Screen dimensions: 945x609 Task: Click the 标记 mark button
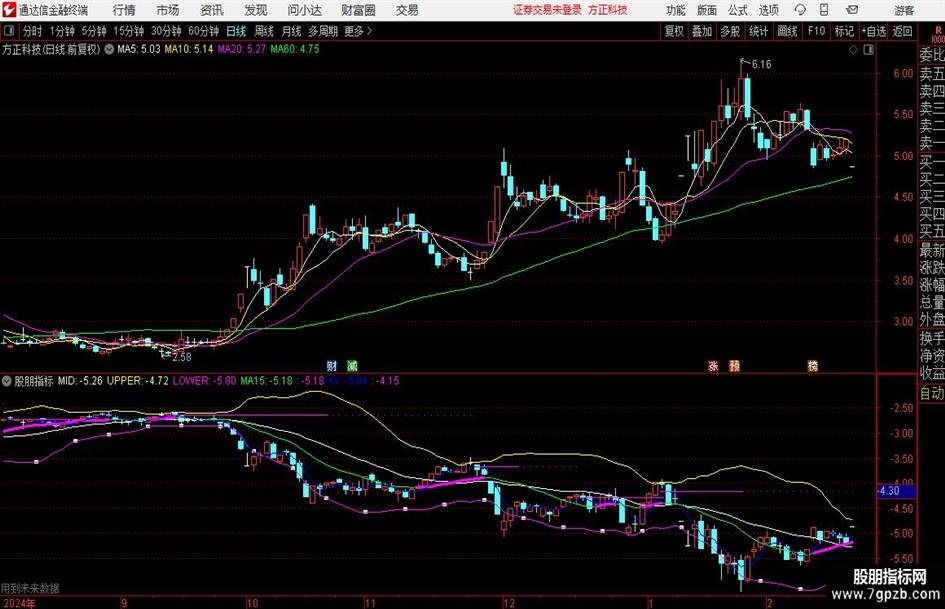tap(844, 31)
